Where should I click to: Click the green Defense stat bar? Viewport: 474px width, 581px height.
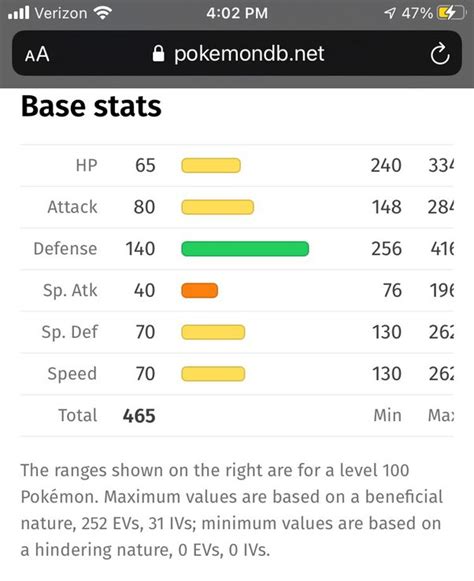click(x=245, y=249)
